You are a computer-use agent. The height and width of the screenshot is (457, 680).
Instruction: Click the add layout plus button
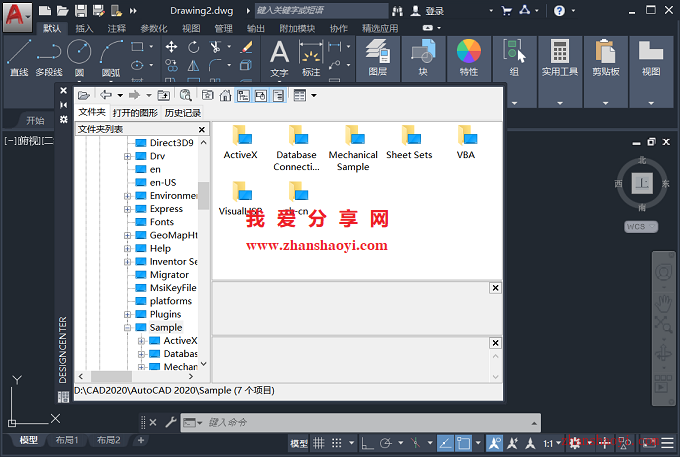coord(141,440)
